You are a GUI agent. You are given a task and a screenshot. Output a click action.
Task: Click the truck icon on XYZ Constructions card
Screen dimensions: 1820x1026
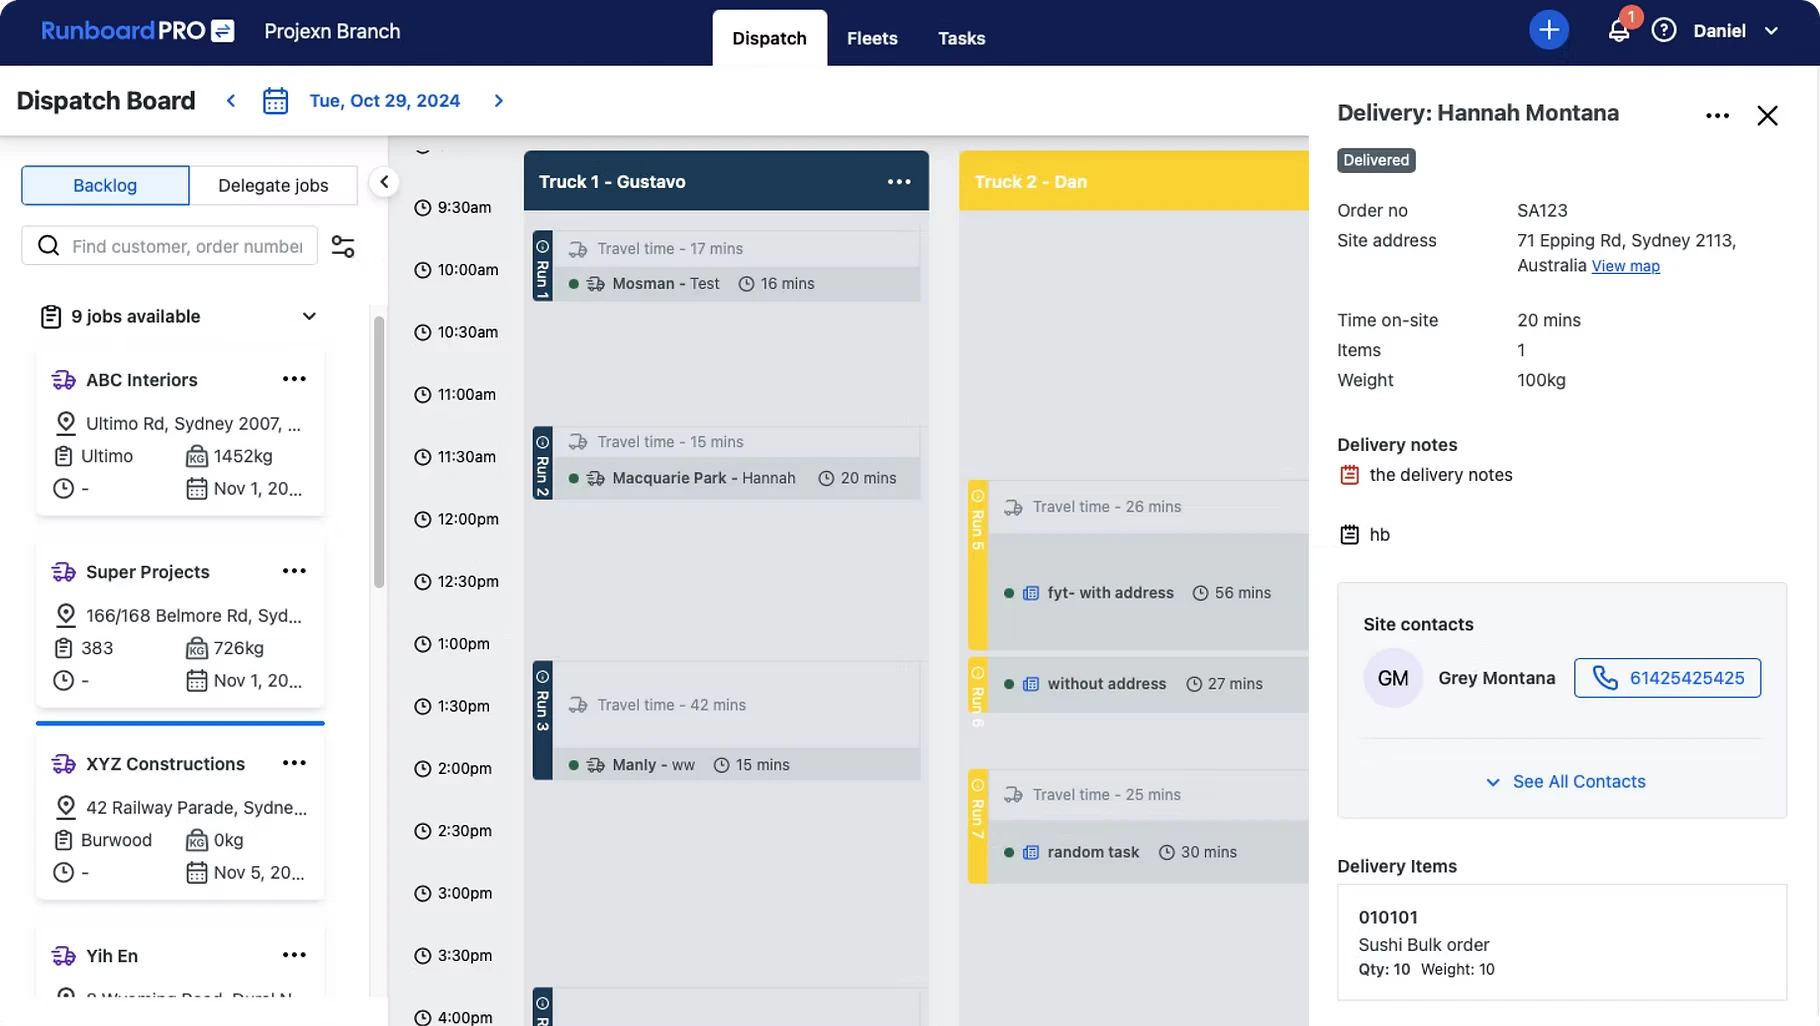63,763
